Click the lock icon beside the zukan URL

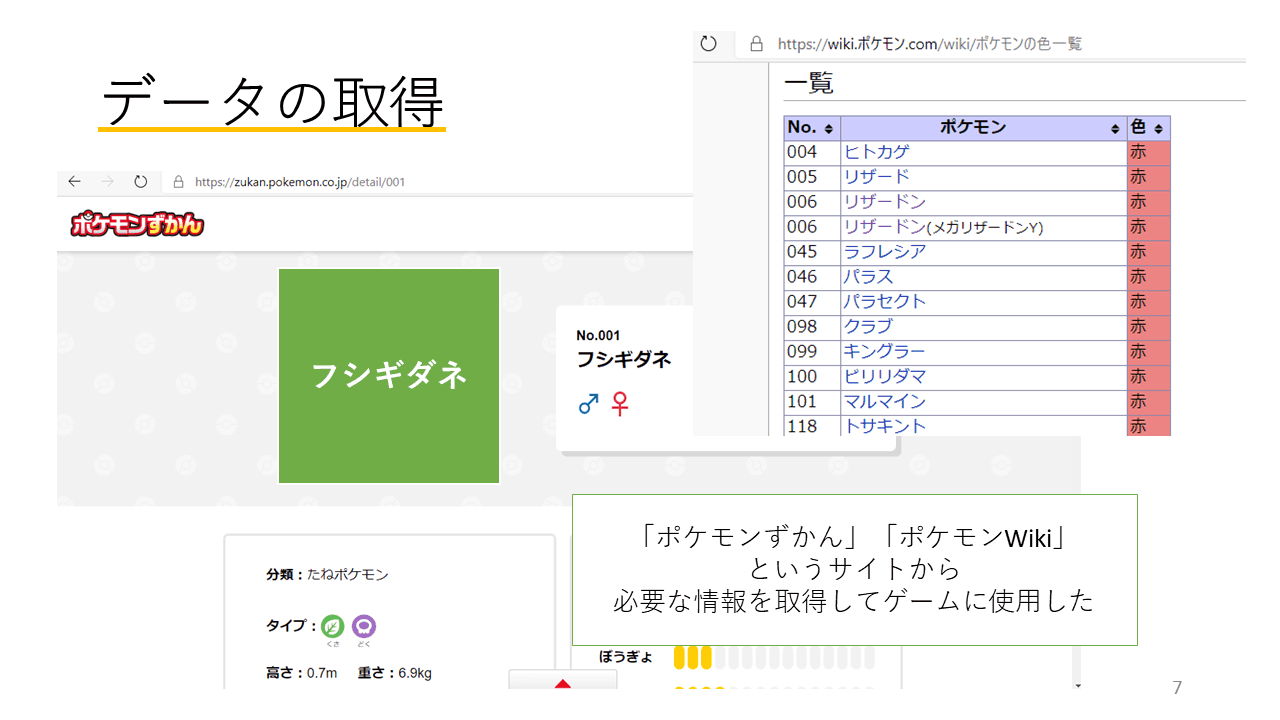click(x=179, y=182)
